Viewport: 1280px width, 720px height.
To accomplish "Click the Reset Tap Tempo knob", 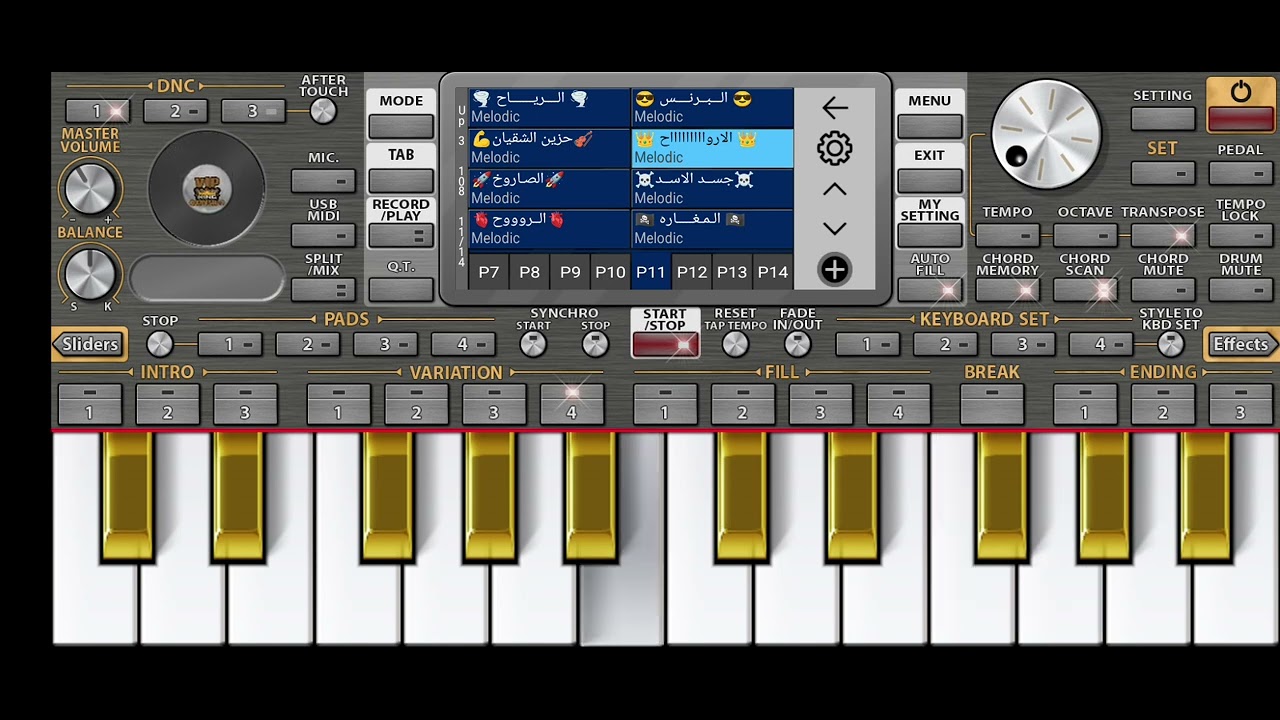I will click(x=735, y=345).
